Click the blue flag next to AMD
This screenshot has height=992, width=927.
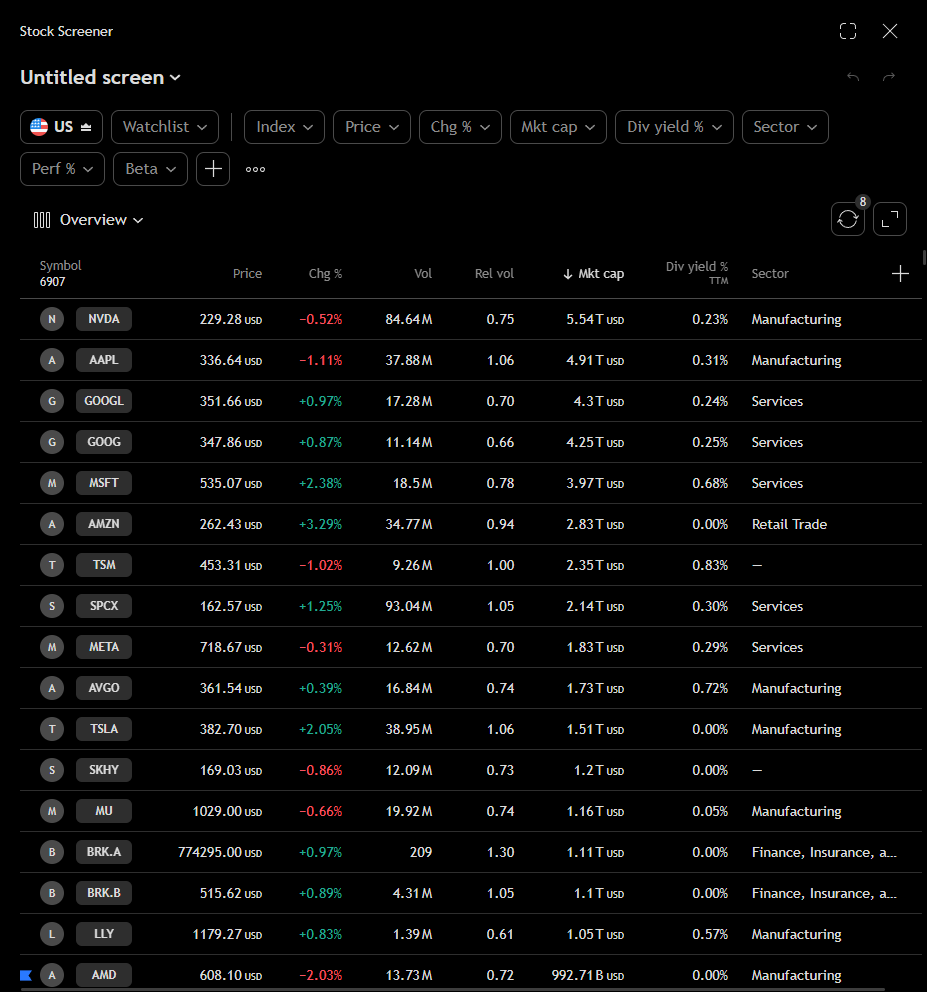(x=26, y=975)
